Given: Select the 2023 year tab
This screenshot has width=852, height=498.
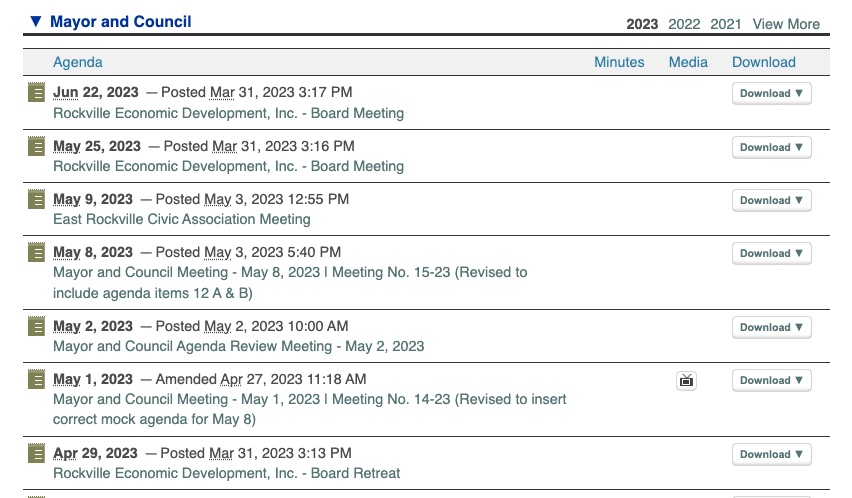Looking at the screenshot, I should click(642, 24).
